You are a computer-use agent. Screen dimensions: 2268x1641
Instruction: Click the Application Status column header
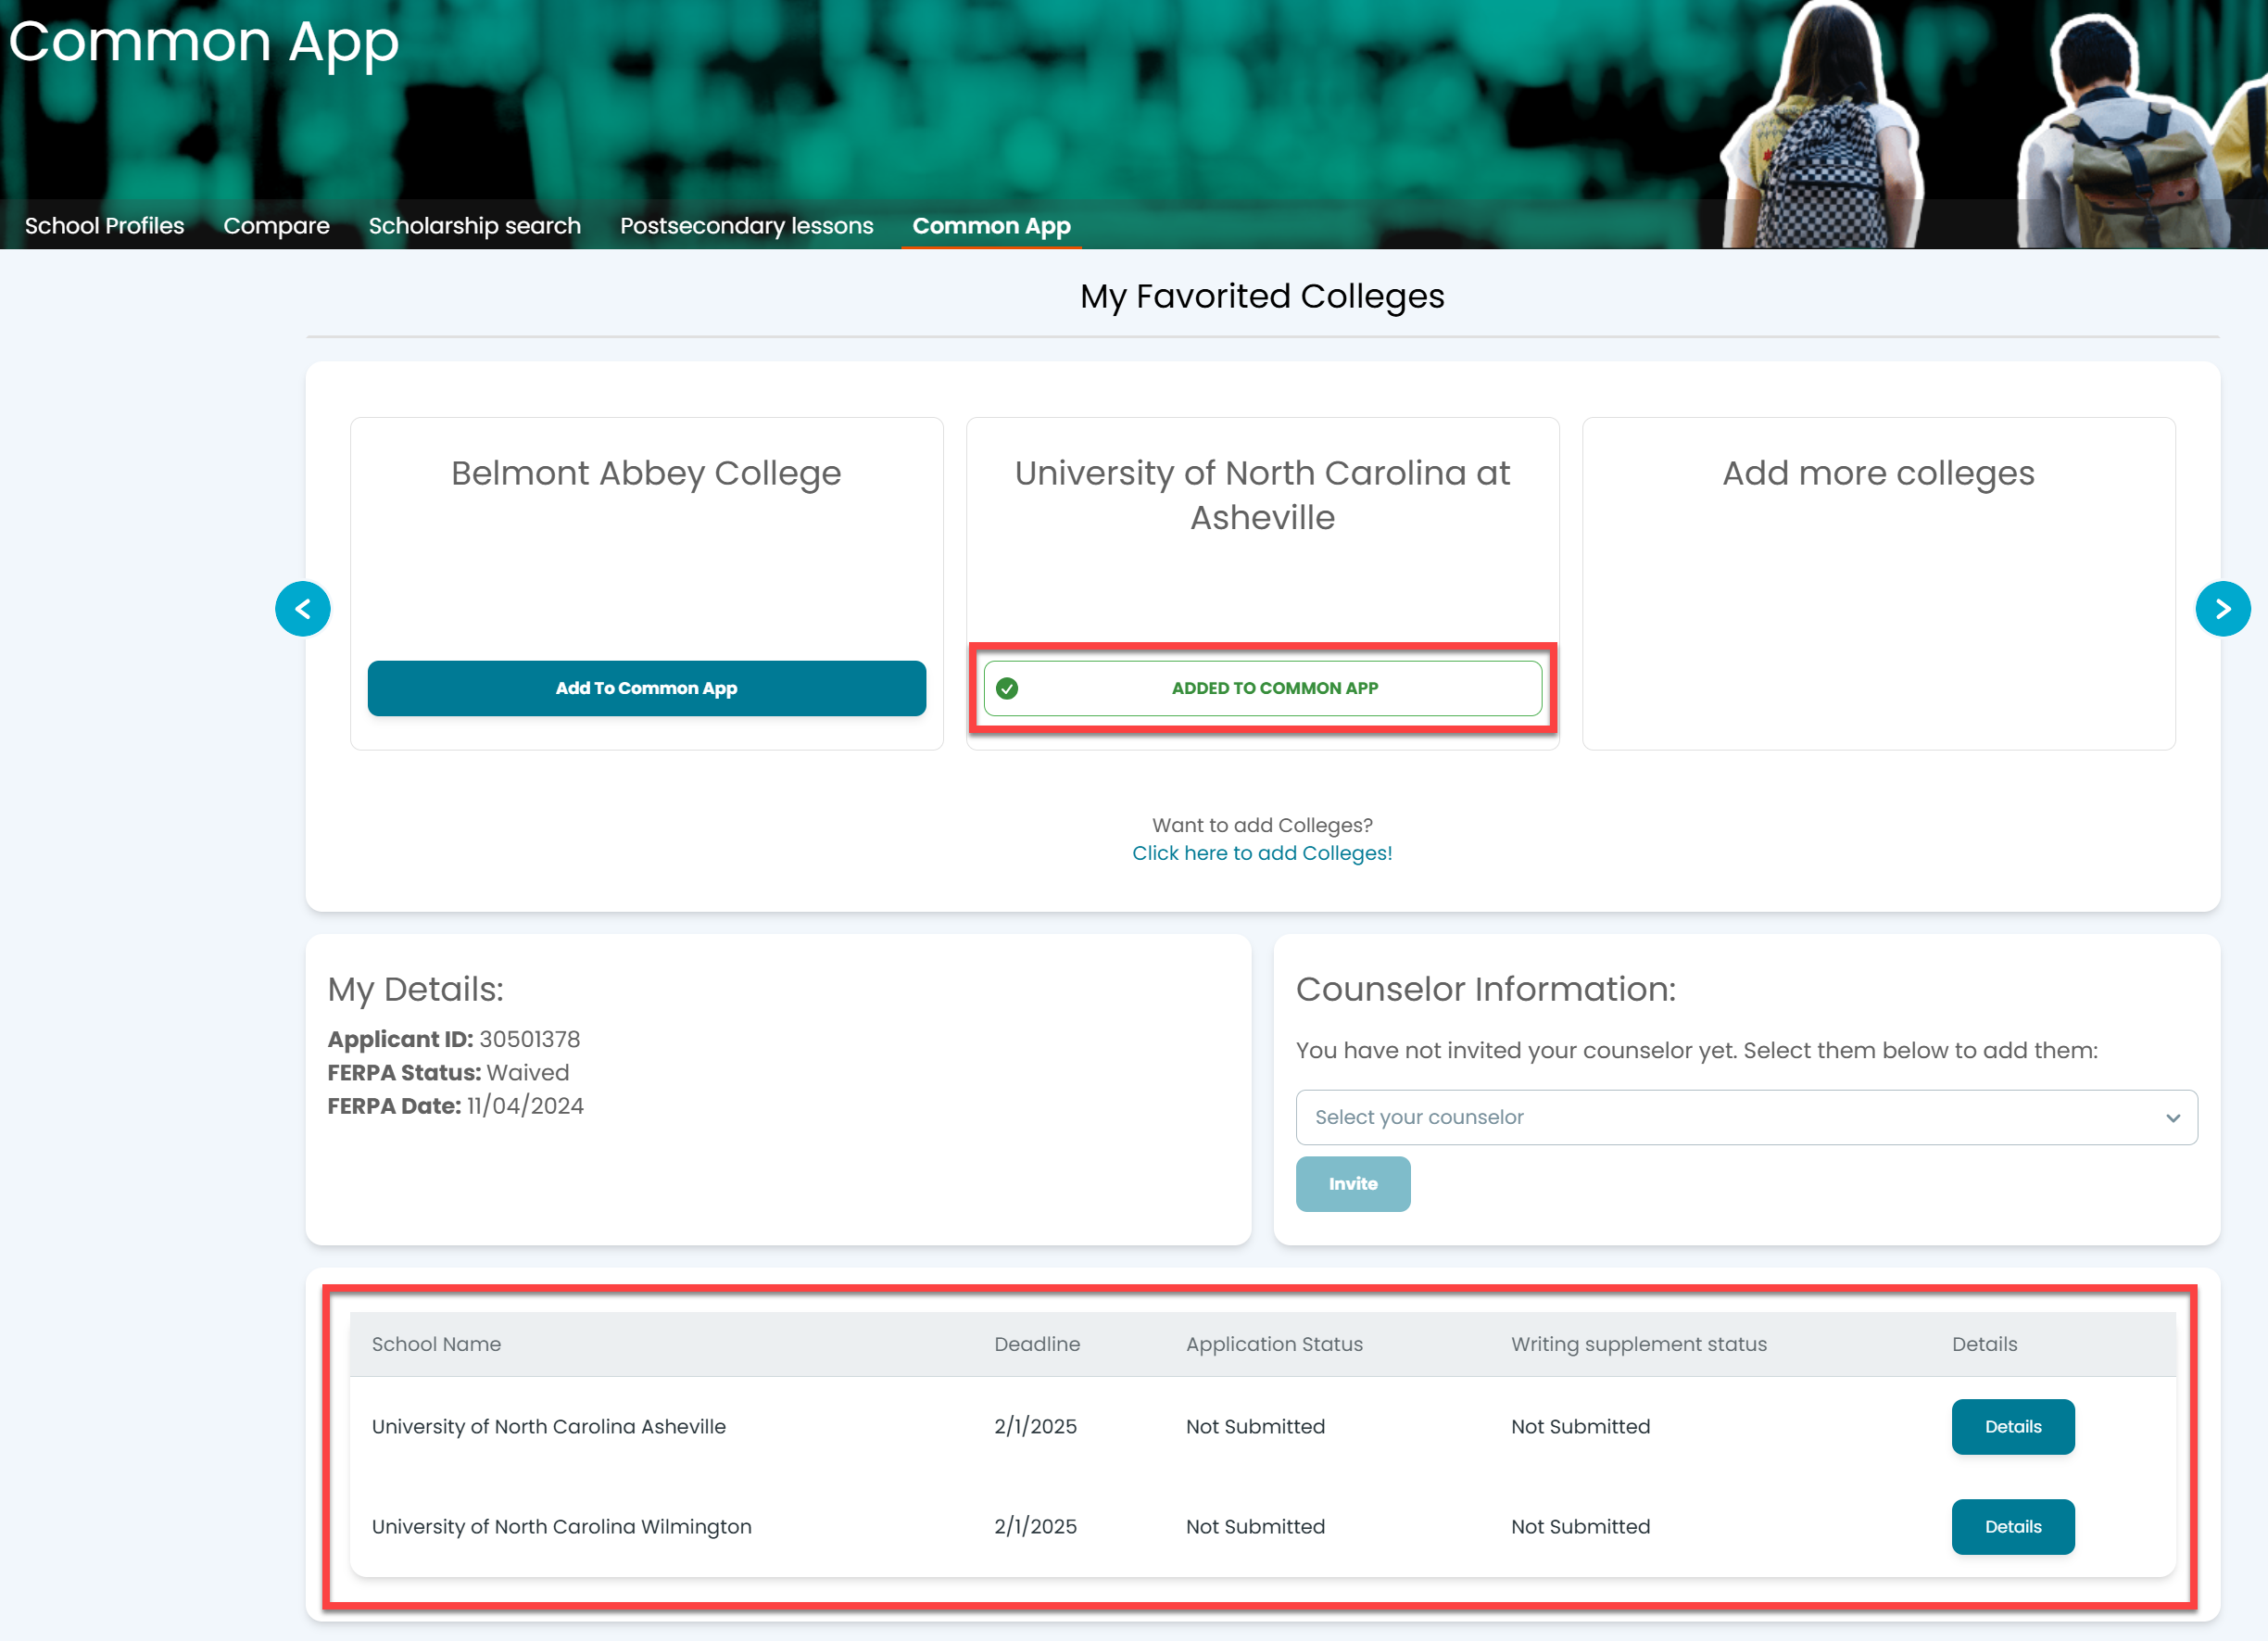click(x=1274, y=1344)
